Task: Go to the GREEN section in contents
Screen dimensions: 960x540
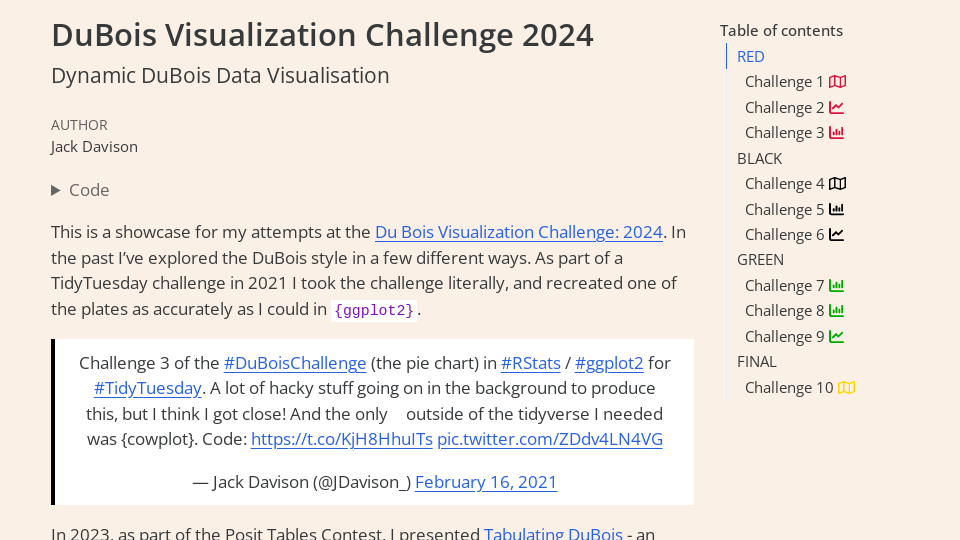Action: tap(760, 260)
